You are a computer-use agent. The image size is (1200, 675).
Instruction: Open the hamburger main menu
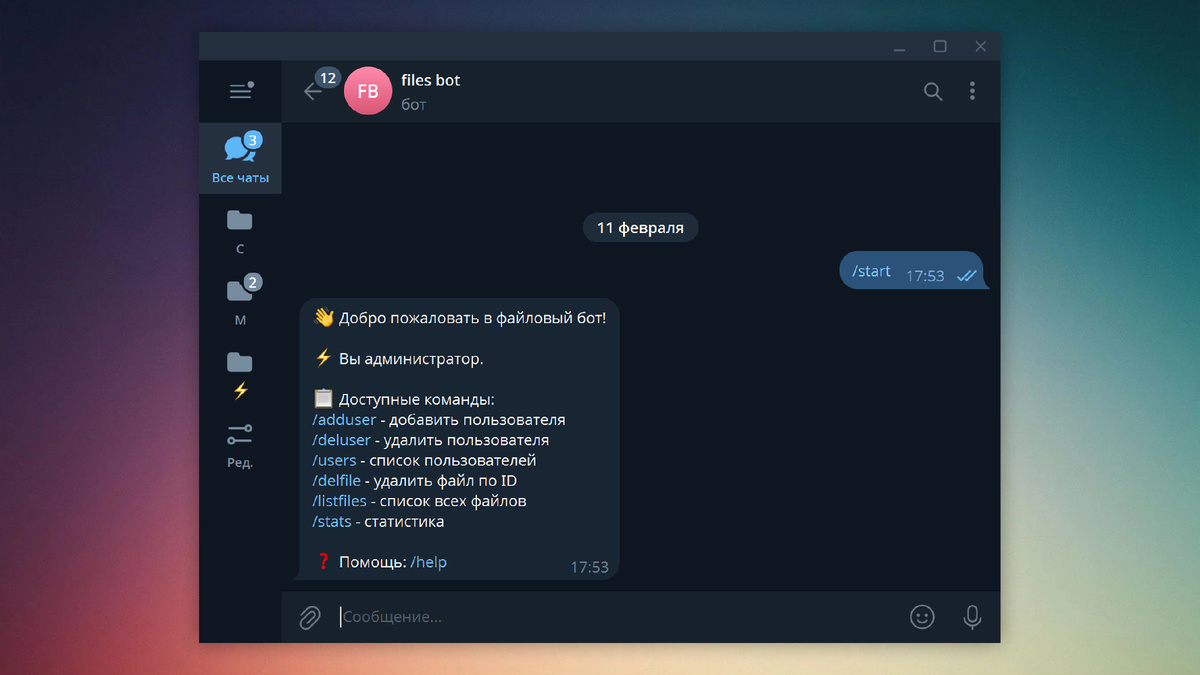tap(240, 91)
